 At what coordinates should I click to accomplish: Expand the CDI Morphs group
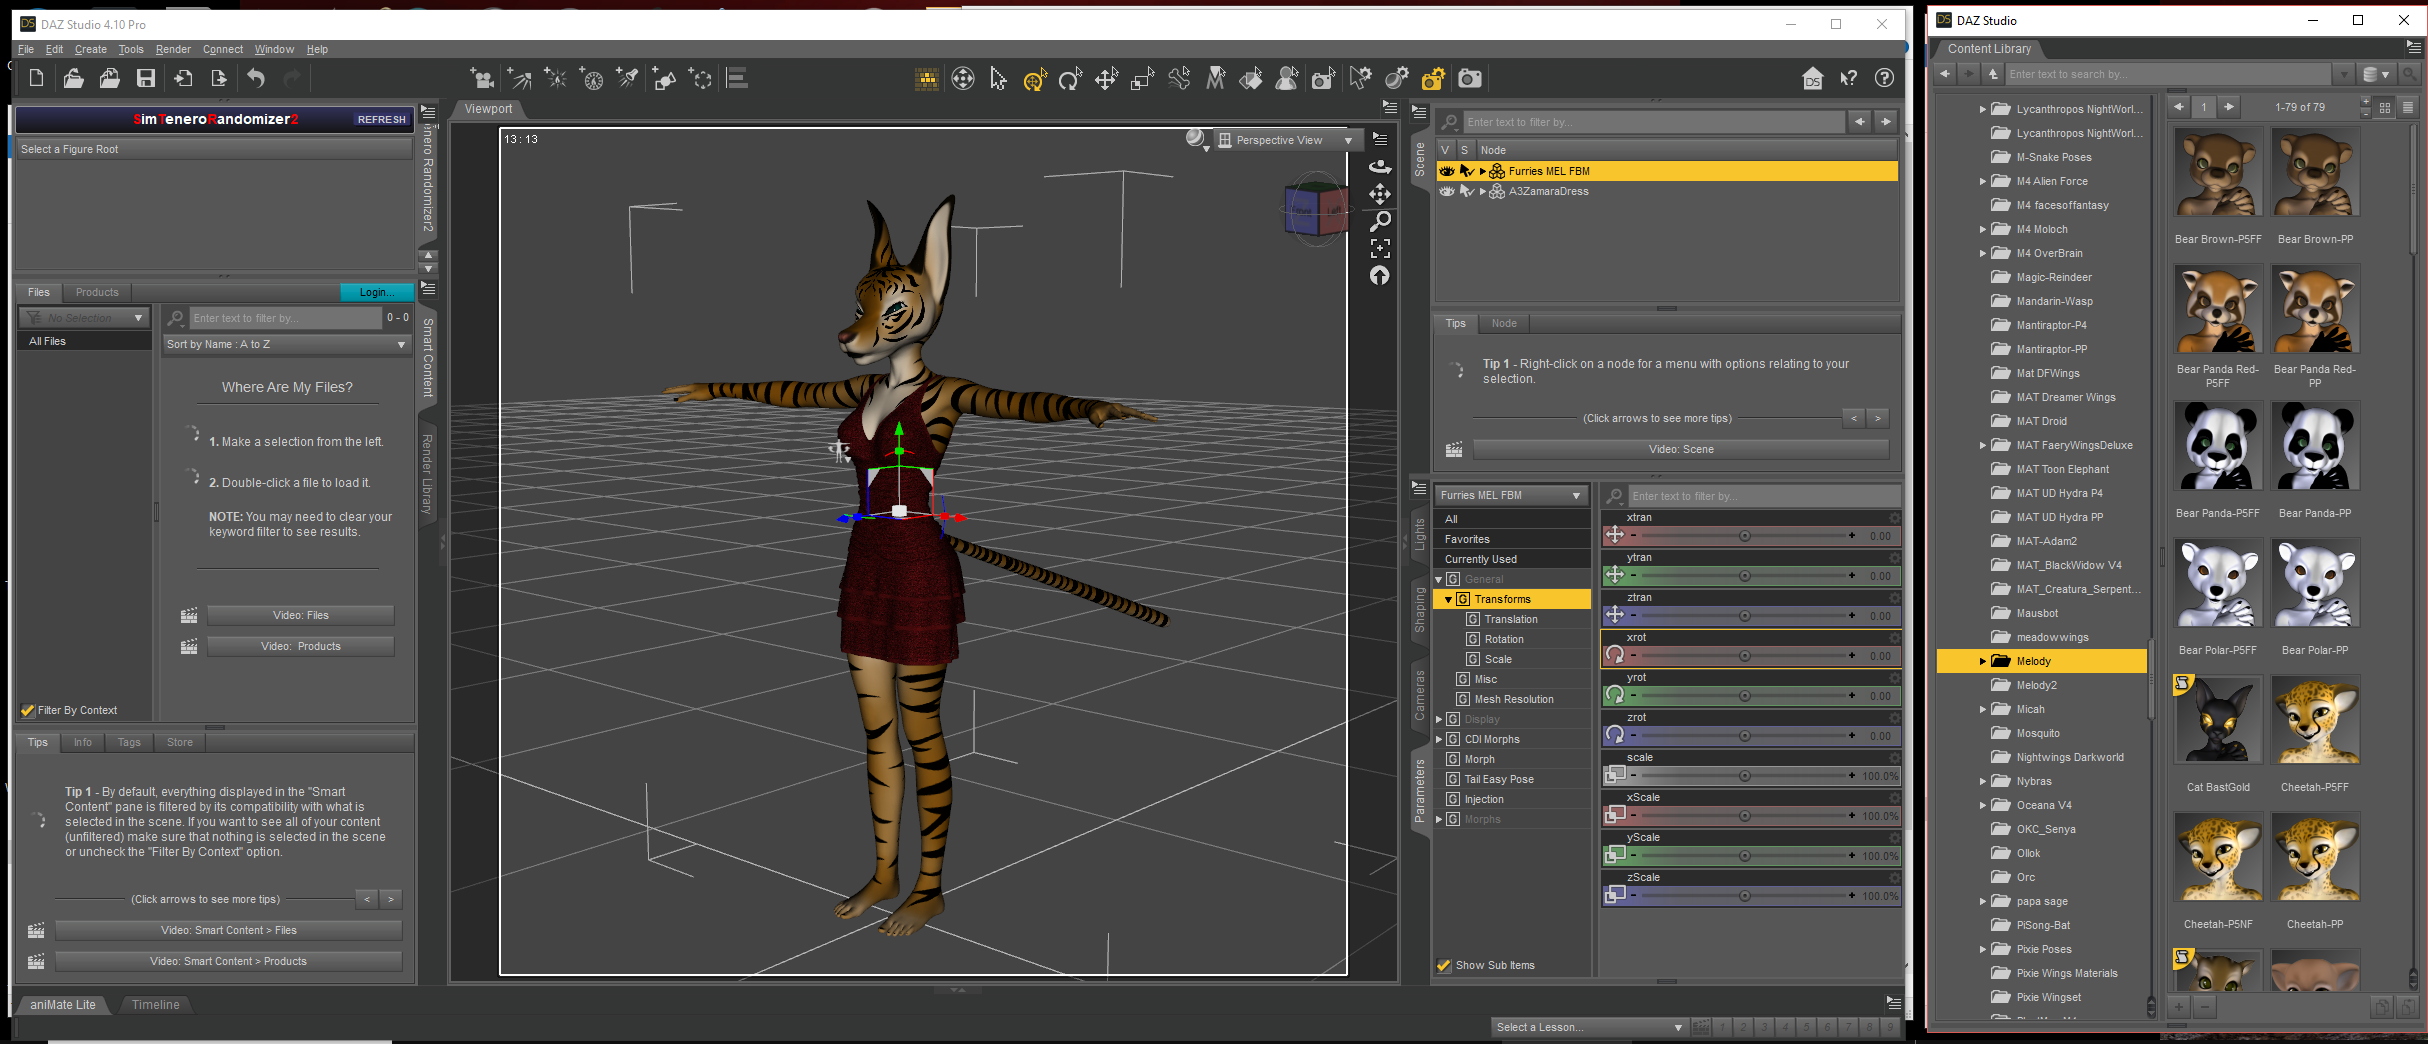pos(1439,739)
